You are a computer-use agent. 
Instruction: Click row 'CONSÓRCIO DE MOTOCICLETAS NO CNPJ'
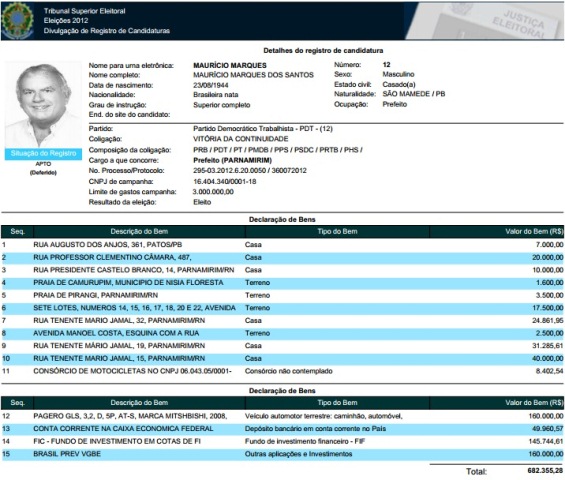(x=282, y=371)
